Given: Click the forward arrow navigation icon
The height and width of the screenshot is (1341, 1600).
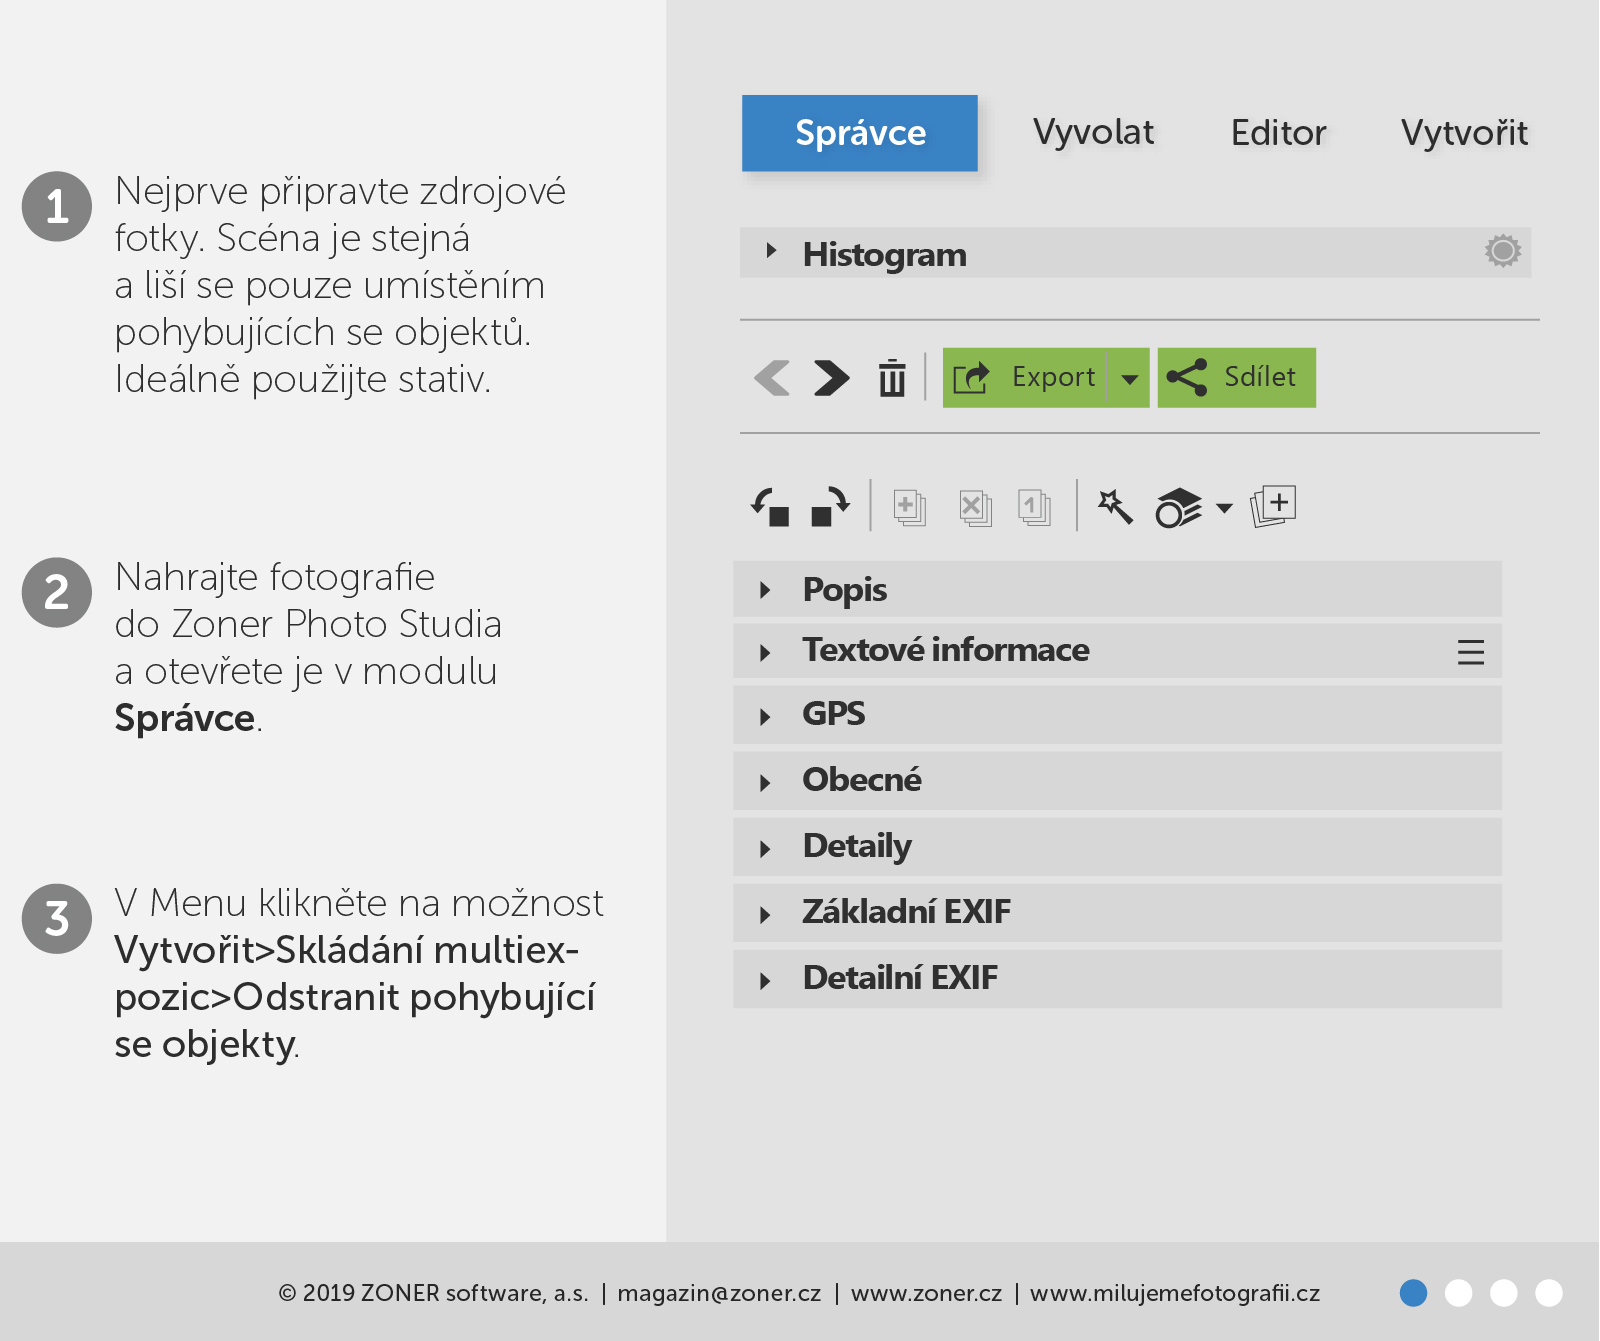Looking at the screenshot, I should [831, 378].
